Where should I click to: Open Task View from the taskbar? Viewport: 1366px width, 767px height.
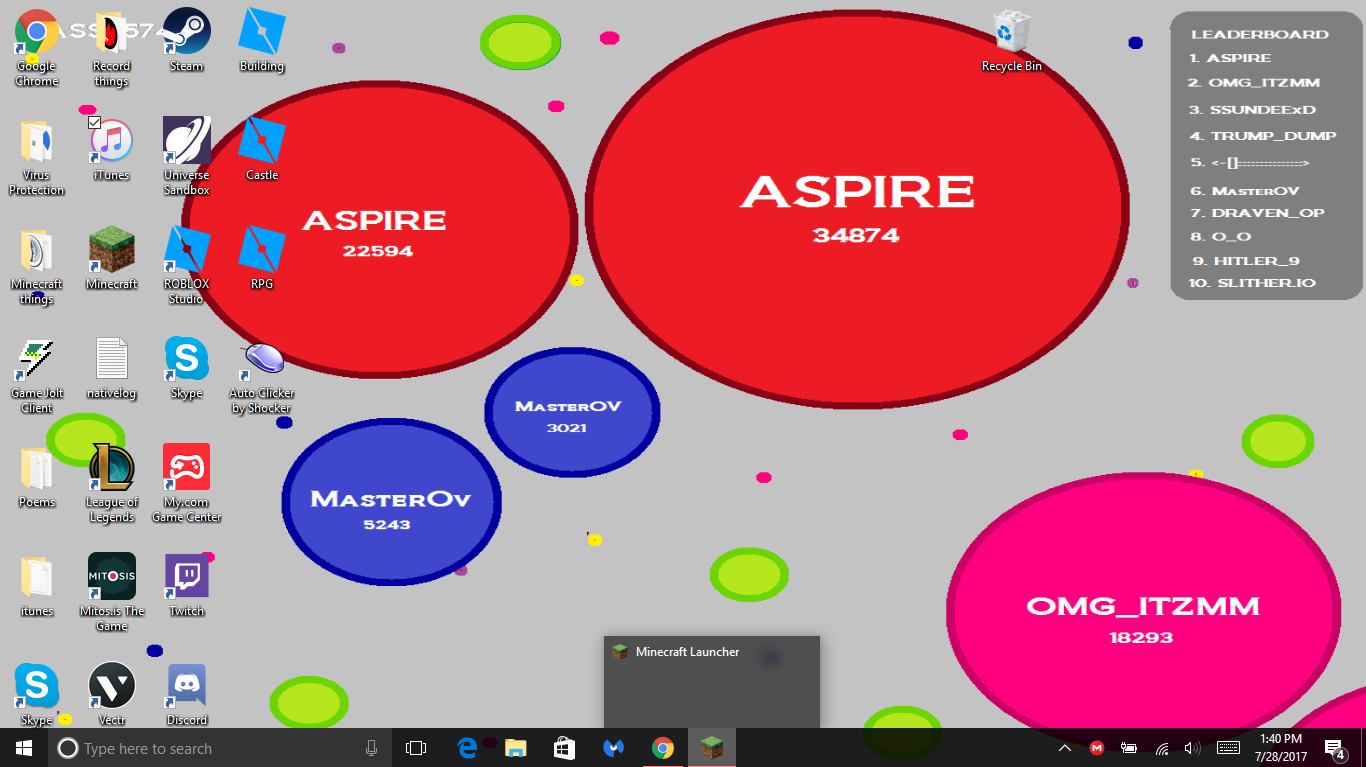[416, 748]
